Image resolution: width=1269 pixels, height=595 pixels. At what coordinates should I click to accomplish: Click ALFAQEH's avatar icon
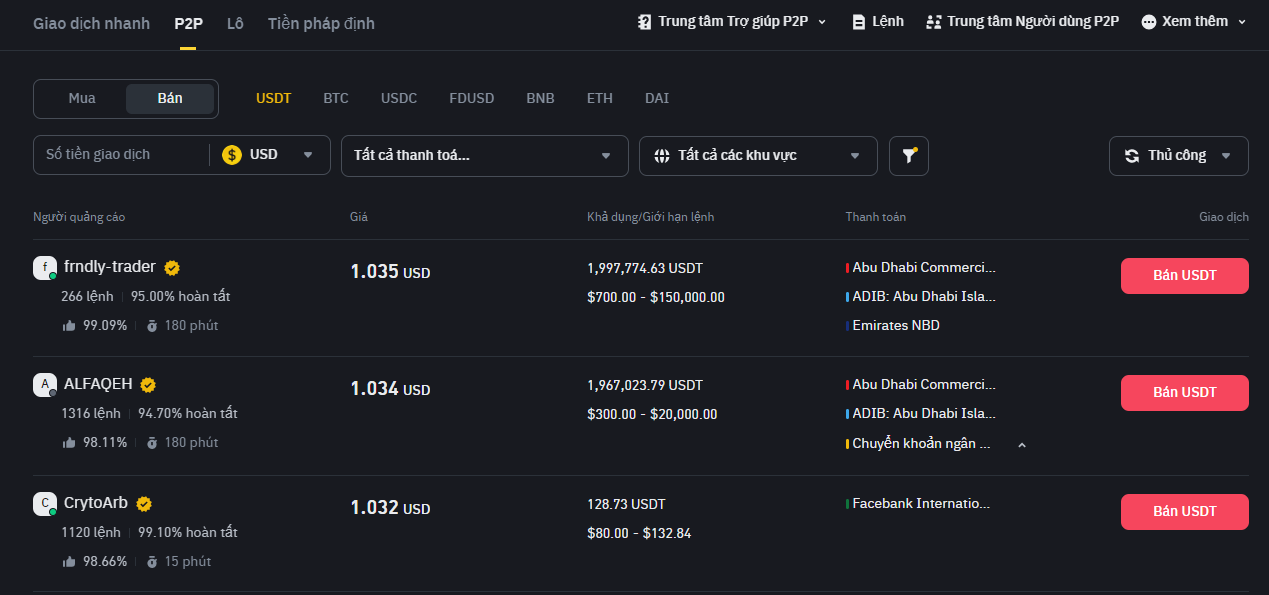44,385
